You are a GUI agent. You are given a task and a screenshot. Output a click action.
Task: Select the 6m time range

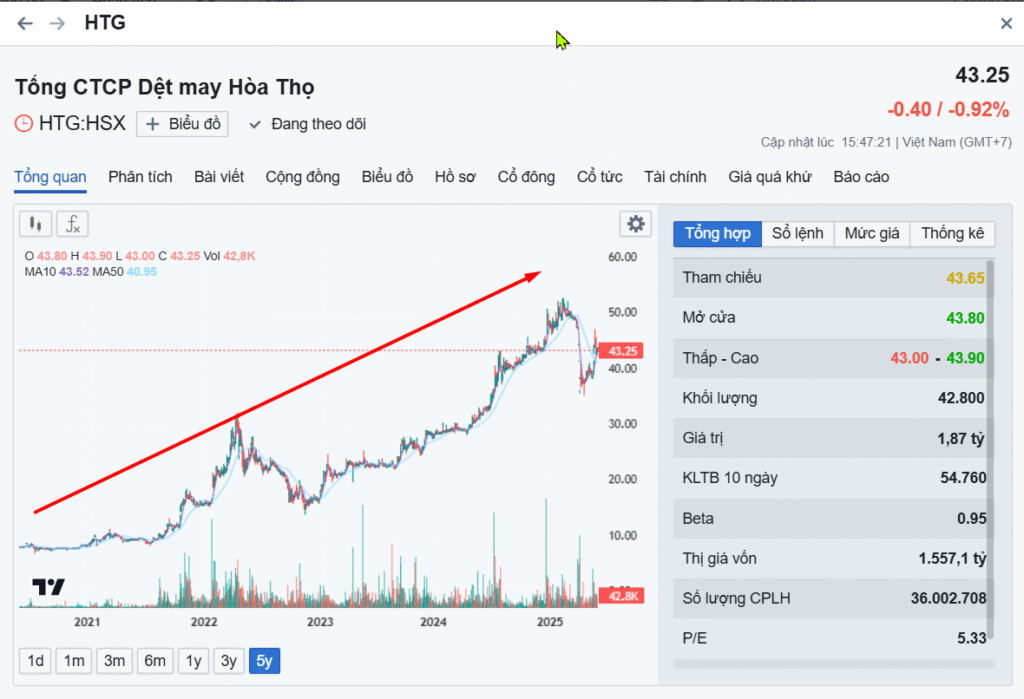(x=154, y=661)
